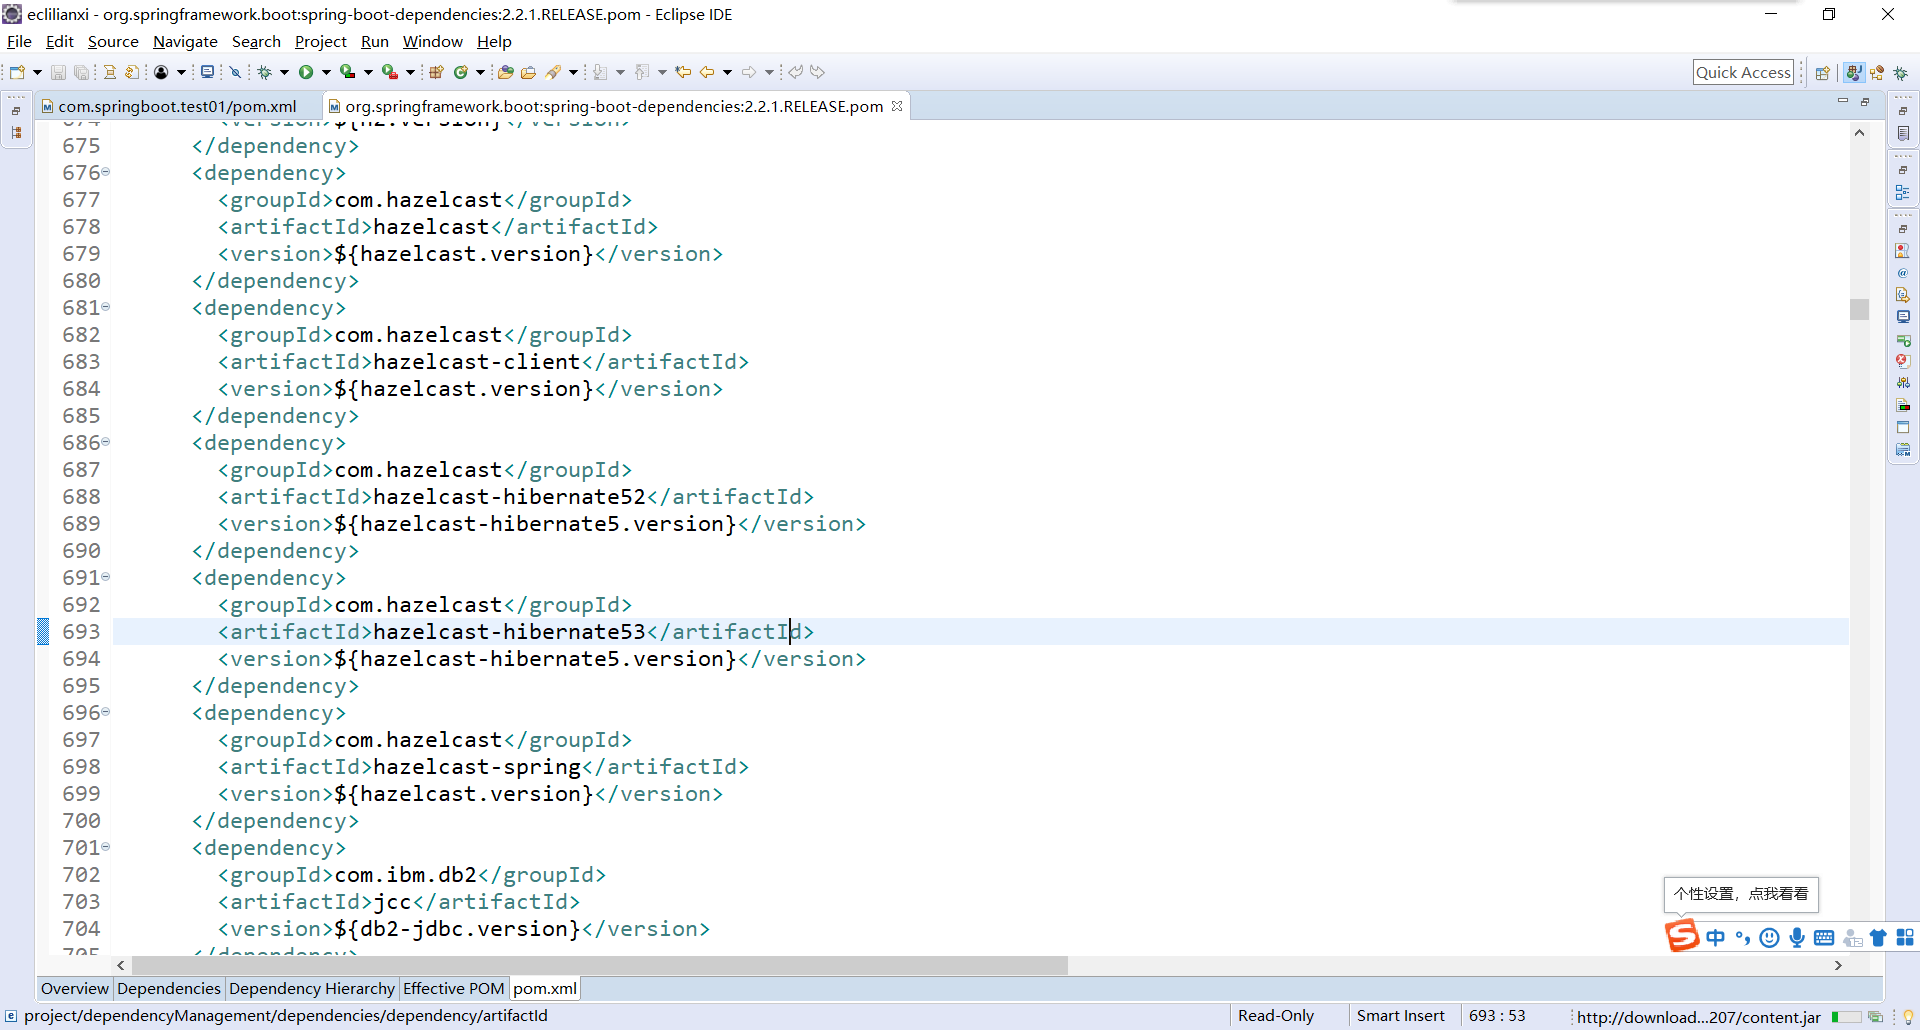The width and height of the screenshot is (1920, 1030).
Task: Click the Debug bug icon in toolbar
Action: (265, 72)
